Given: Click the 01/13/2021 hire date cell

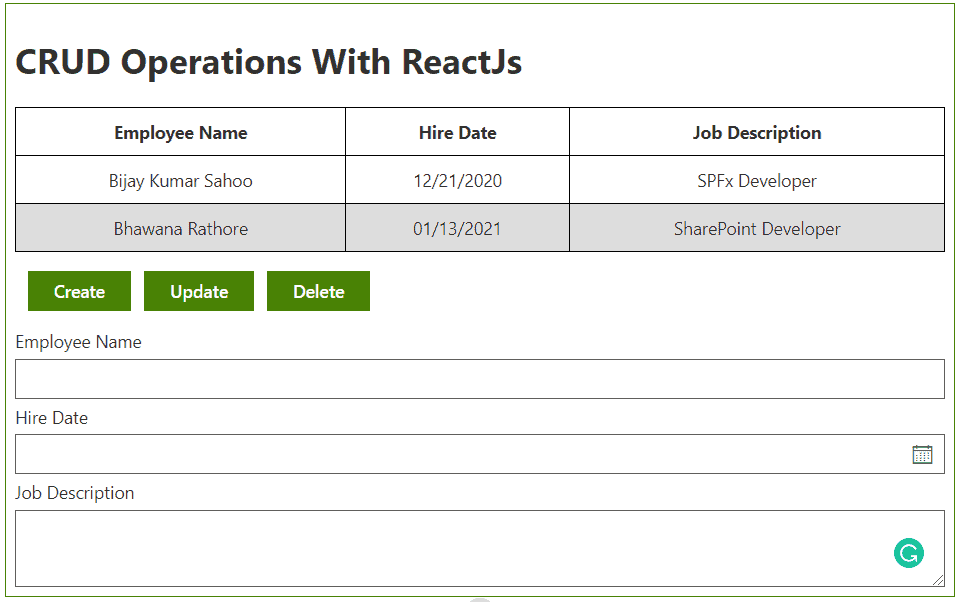Looking at the screenshot, I should (458, 229).
